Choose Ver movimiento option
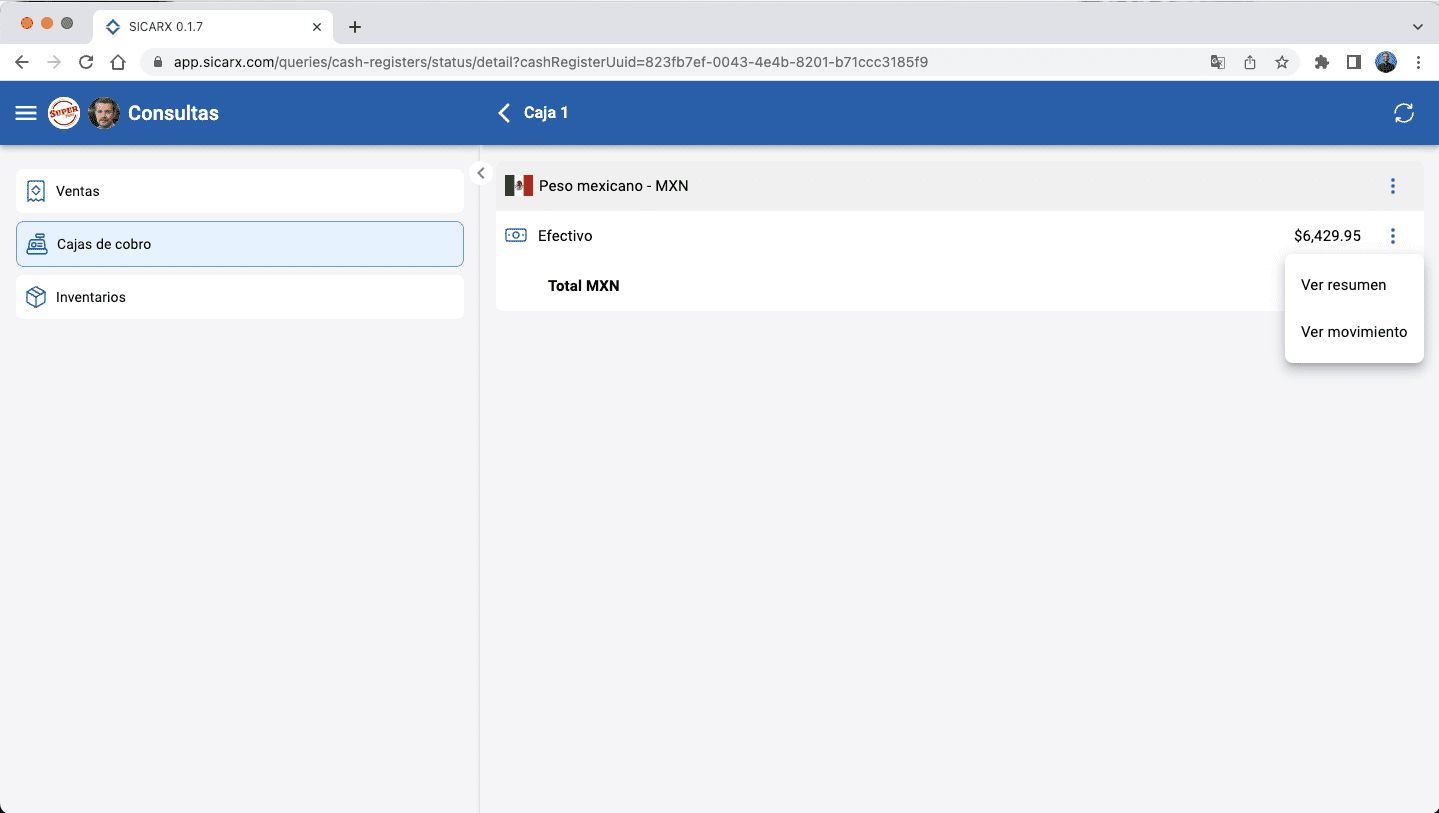Image resolution: width=1439 pixels, height=813 pixels. [1353, 332]
